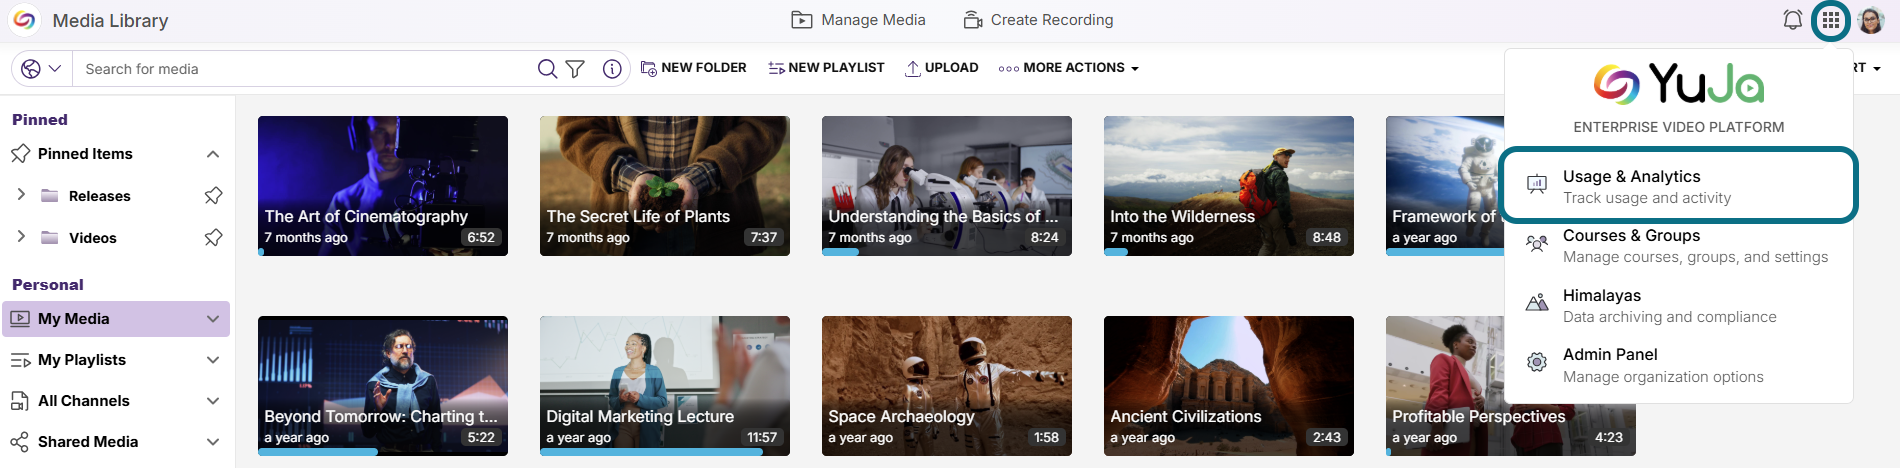Open the Create Recording link
Image resolution: width=1900 pixels, height=468 pixels.
coord(1038,20)
